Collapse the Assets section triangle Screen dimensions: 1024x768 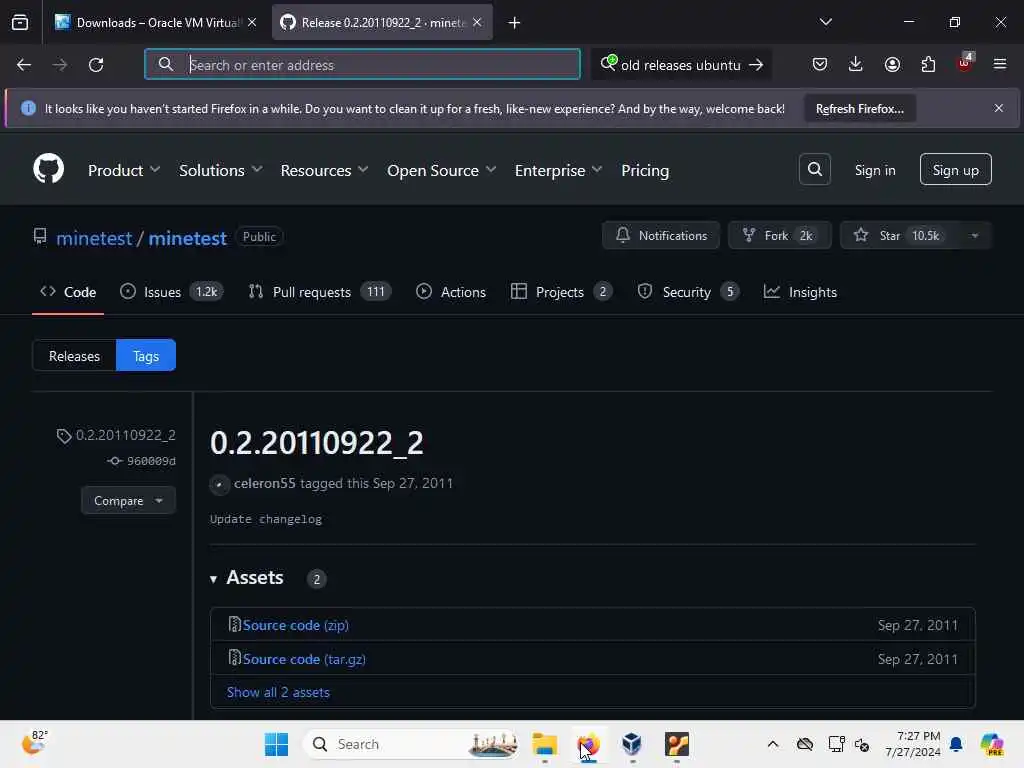point(214,579)
